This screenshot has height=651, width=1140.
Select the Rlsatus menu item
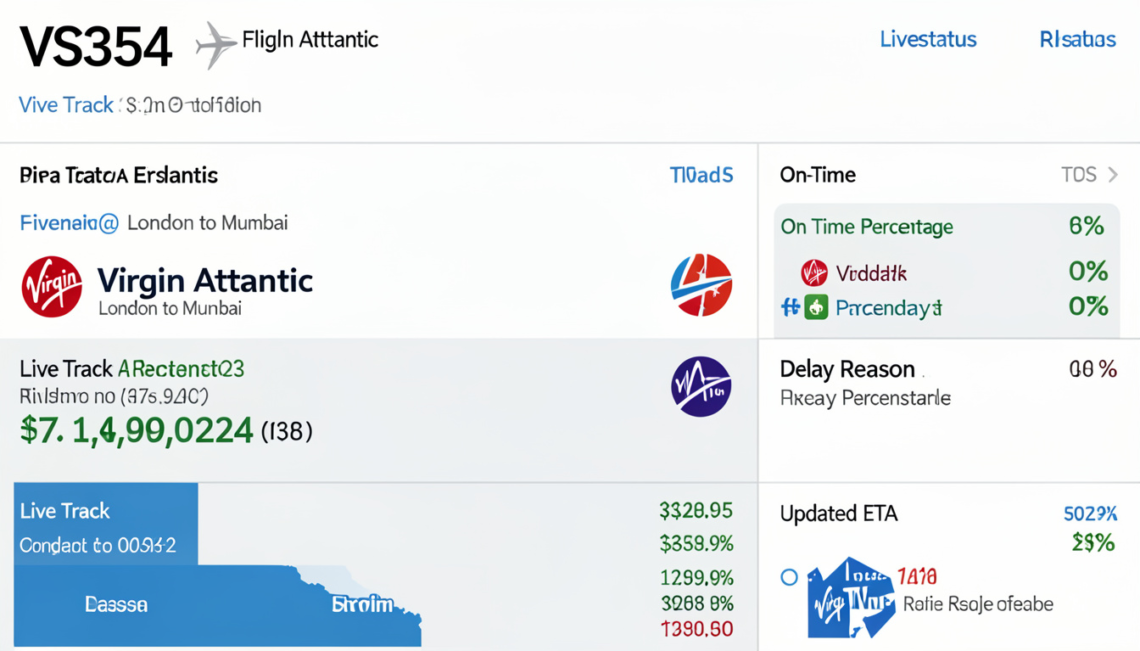click(1076, 39)
